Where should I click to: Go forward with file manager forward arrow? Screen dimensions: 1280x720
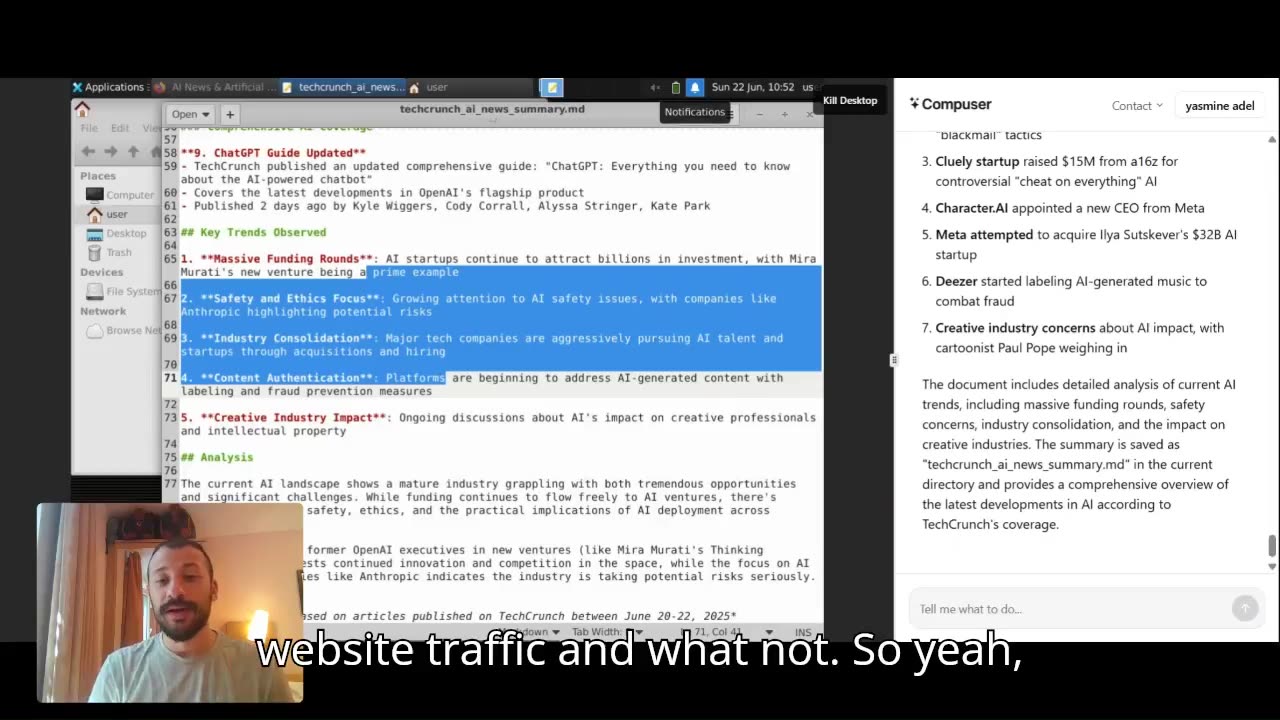point(111,152)
